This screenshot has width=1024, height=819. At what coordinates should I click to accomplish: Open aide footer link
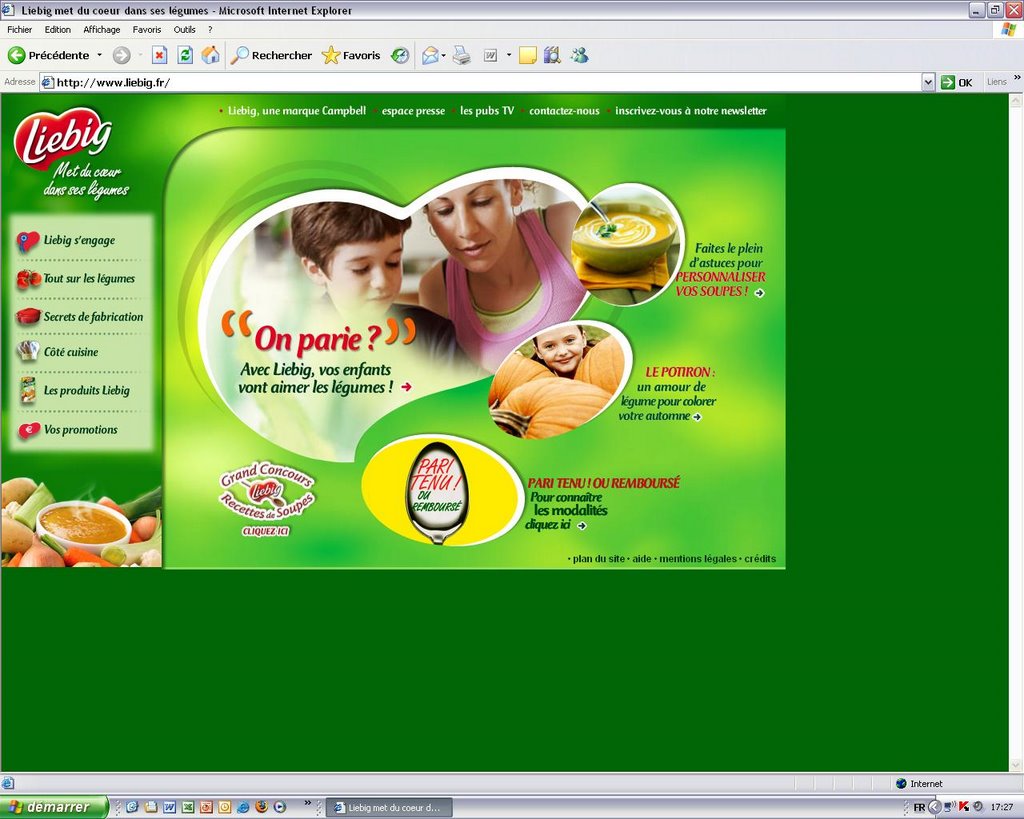point(642,559)
